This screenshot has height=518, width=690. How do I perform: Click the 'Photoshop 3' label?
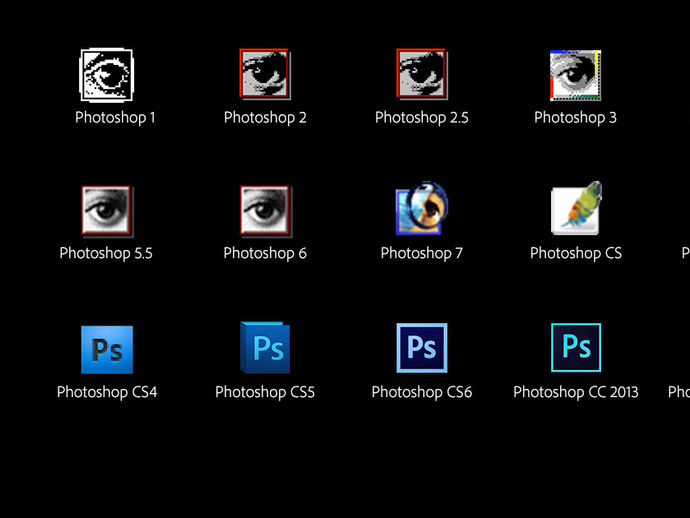[576, 118]
